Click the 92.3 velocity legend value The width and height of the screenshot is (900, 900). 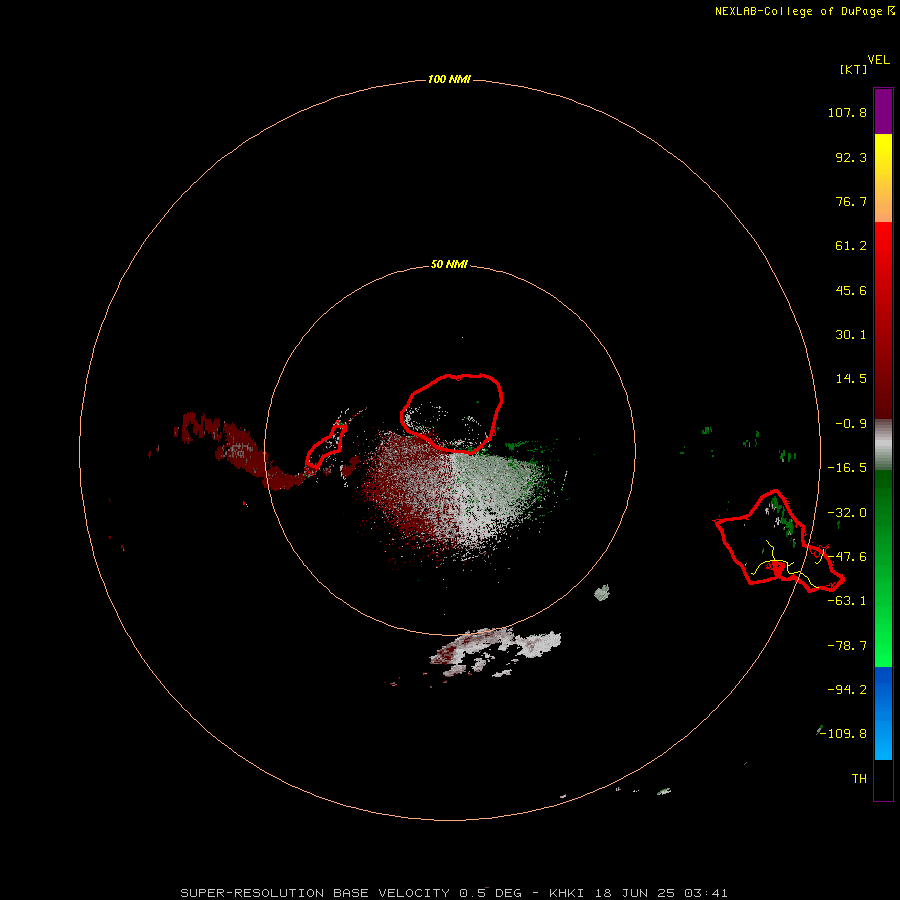[851, 157]
